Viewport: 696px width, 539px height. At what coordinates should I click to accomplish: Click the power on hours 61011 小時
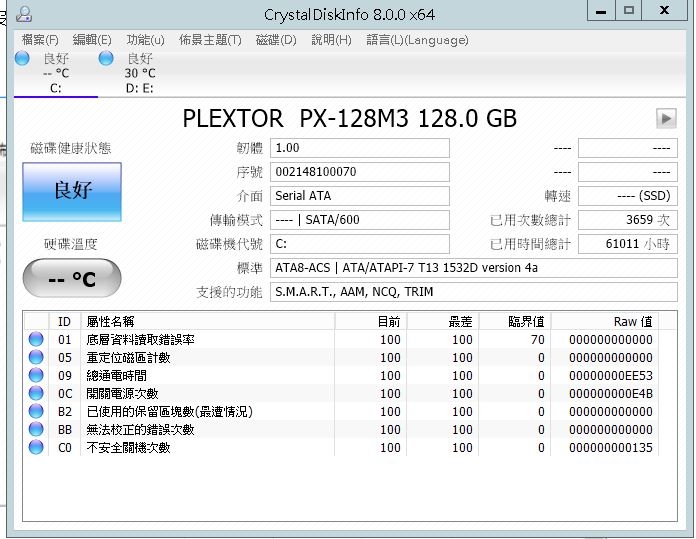[628, 244]
